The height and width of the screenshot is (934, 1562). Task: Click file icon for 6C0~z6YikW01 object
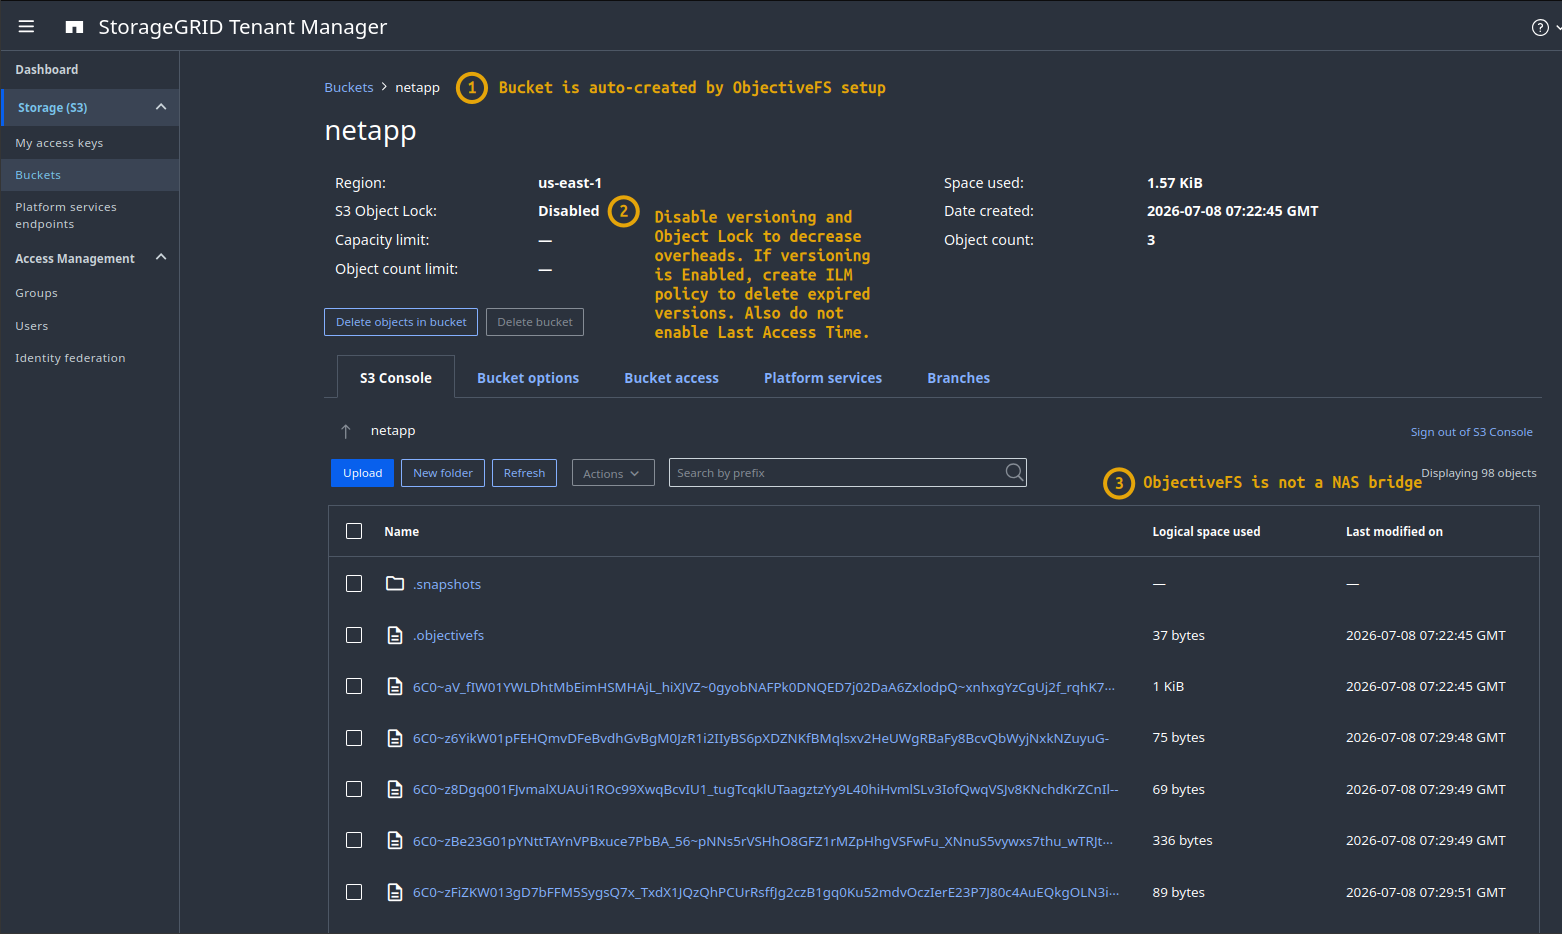tap(395, 738)
